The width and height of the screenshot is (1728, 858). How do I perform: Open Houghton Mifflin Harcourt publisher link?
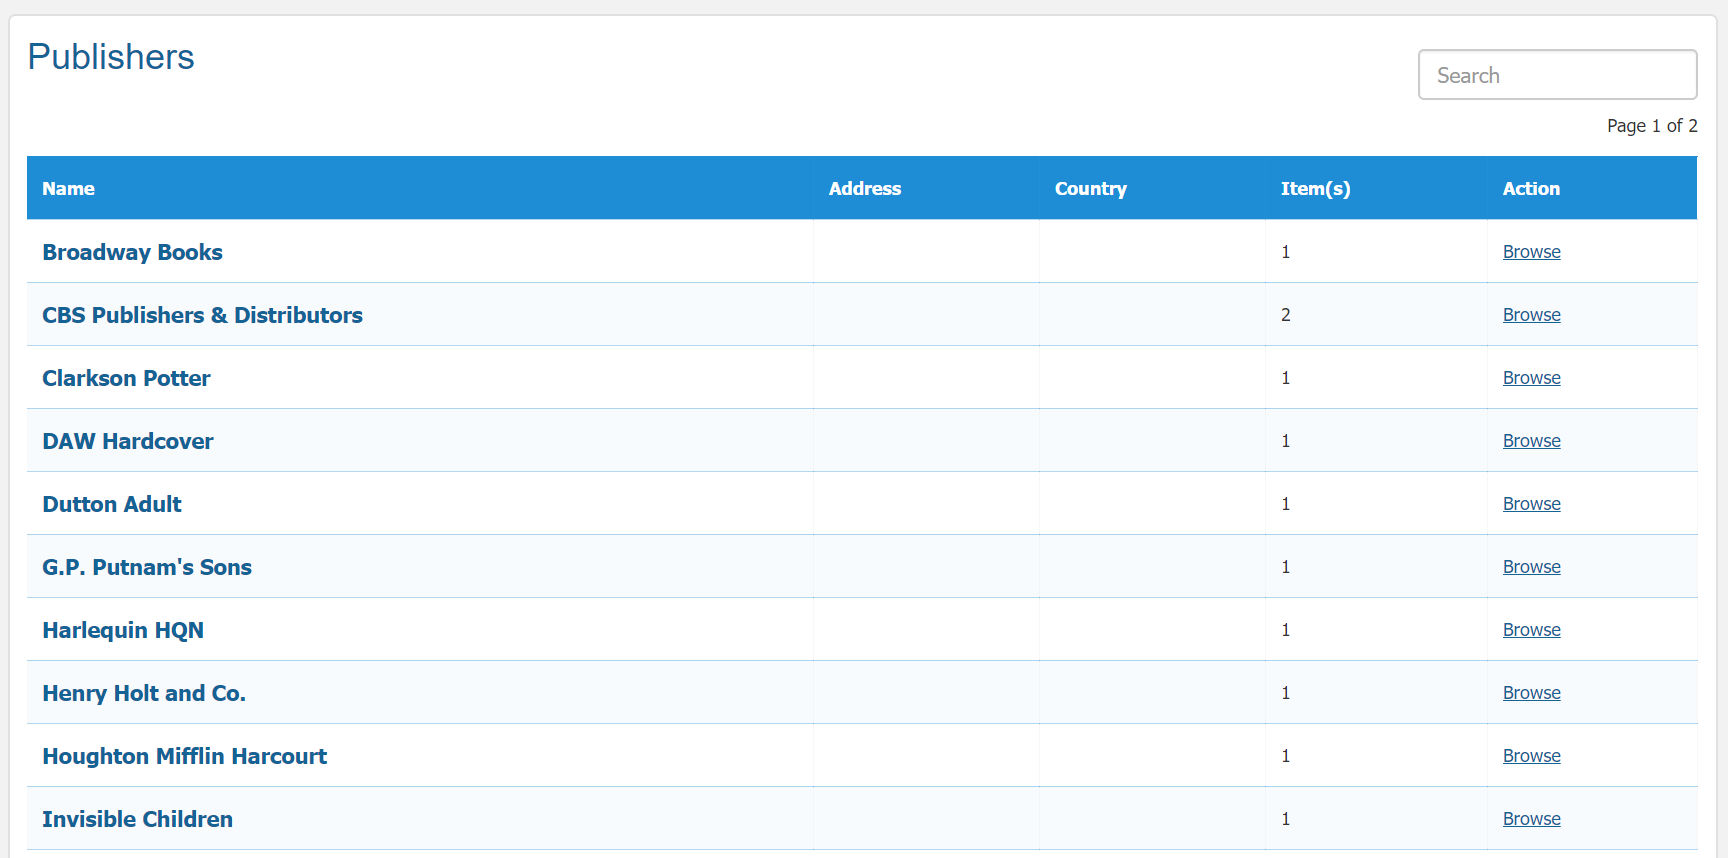tap(185, 756)
